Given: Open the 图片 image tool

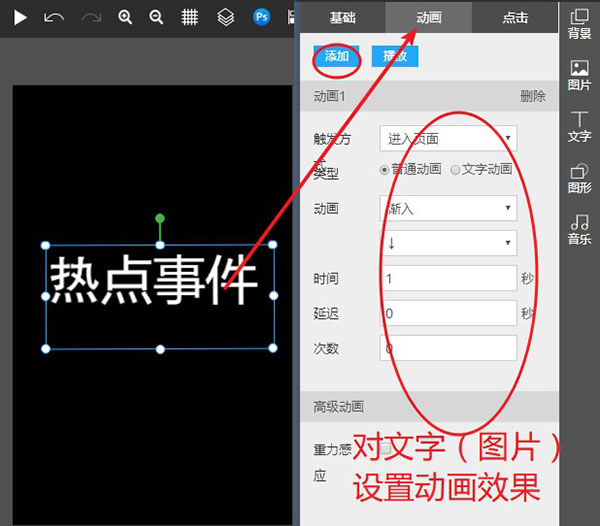Looking at the screenshot, I should 579,75.
